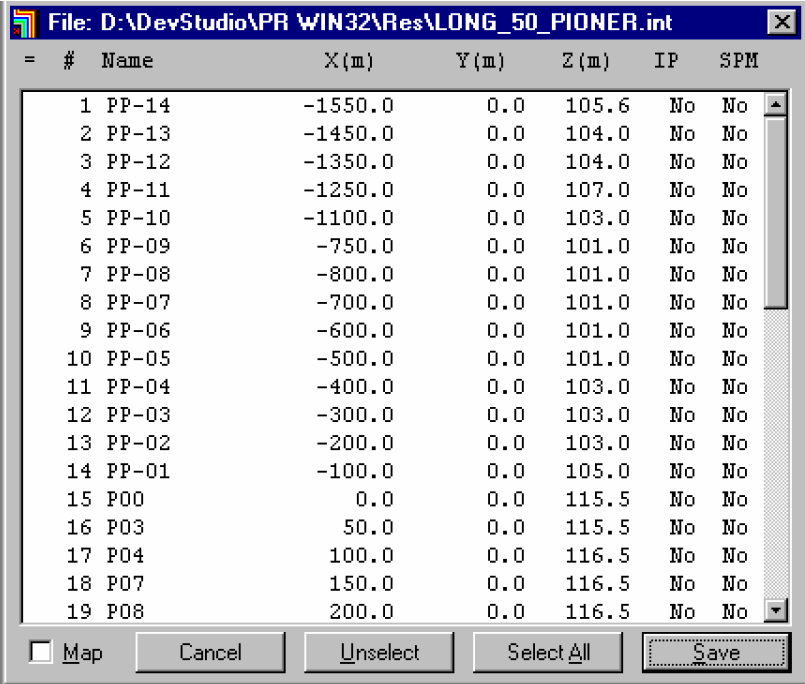Click the Select All button

548,652
